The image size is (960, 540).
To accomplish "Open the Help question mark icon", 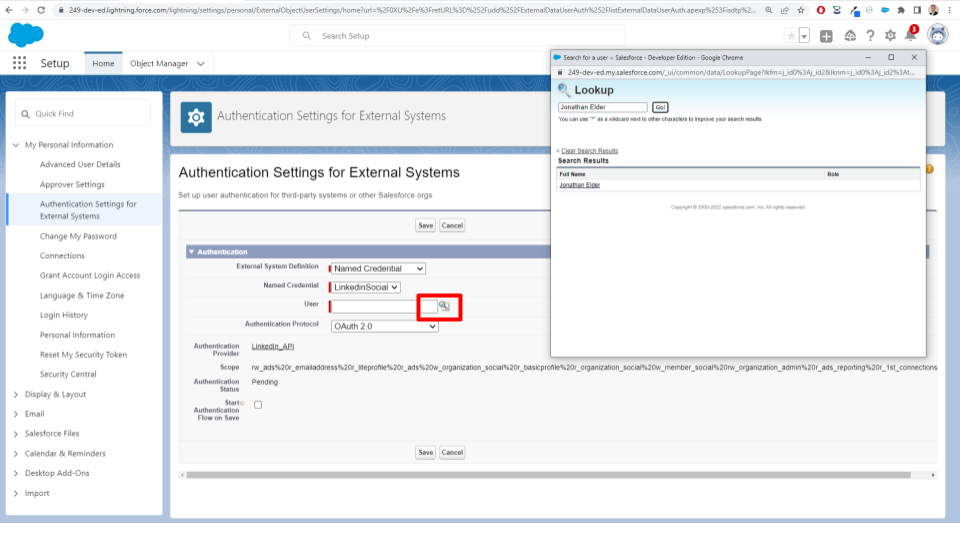I will pos(870,36).
